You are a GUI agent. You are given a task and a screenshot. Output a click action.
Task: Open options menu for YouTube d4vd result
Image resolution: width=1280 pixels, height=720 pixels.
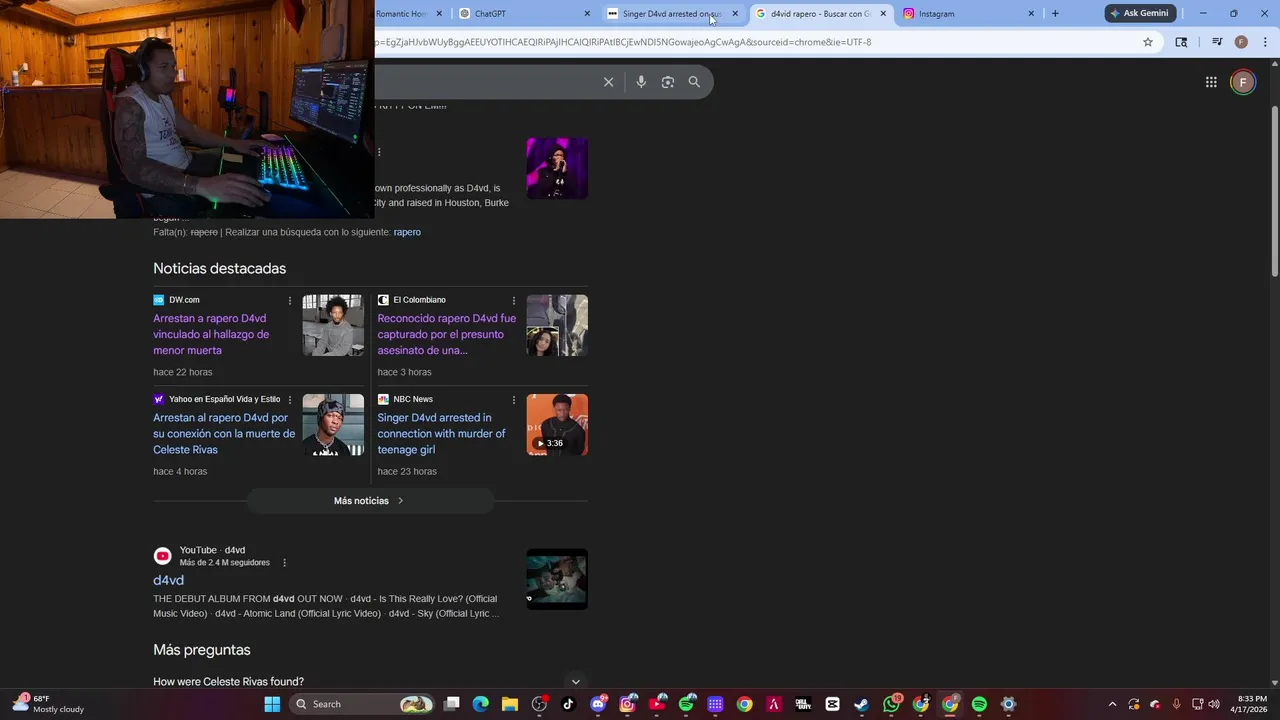click(x=284, y=563)
